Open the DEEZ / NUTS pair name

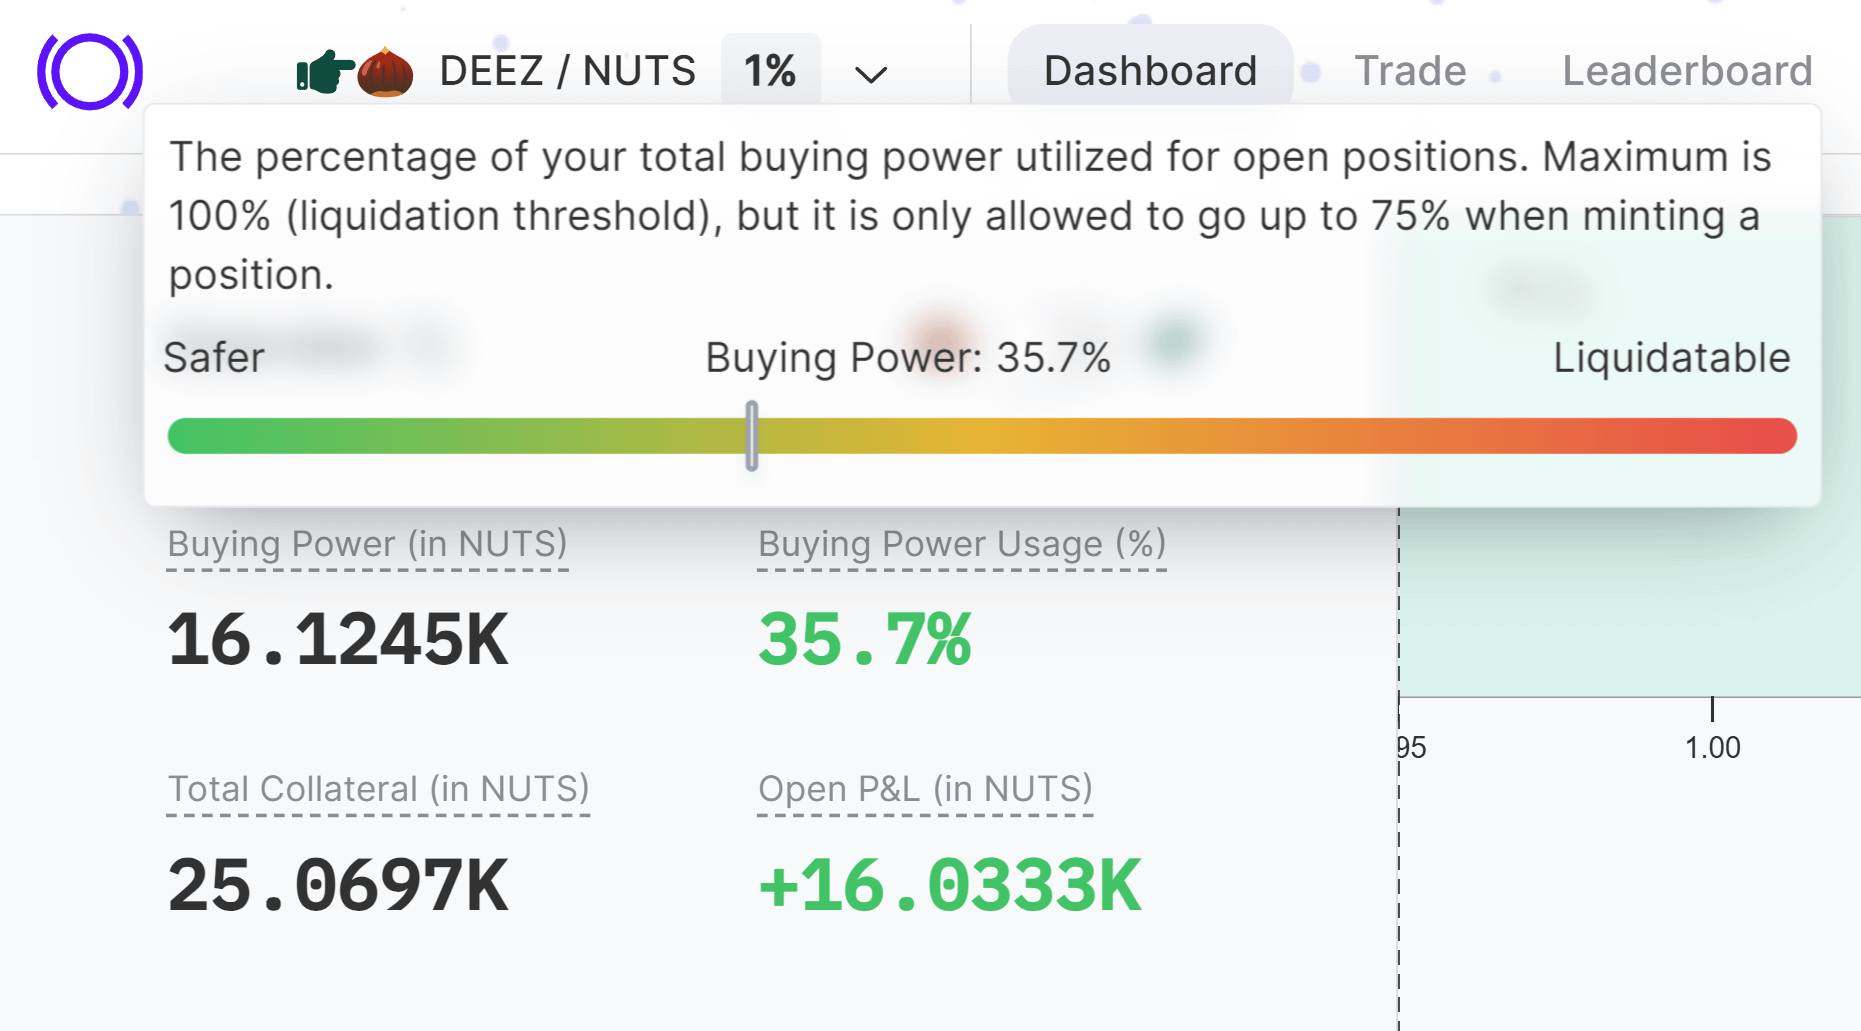[567, 71]
